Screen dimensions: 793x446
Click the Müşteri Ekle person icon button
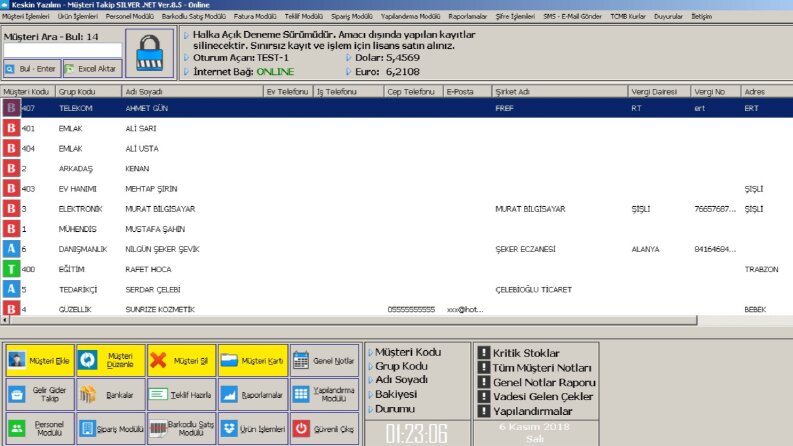40,361
